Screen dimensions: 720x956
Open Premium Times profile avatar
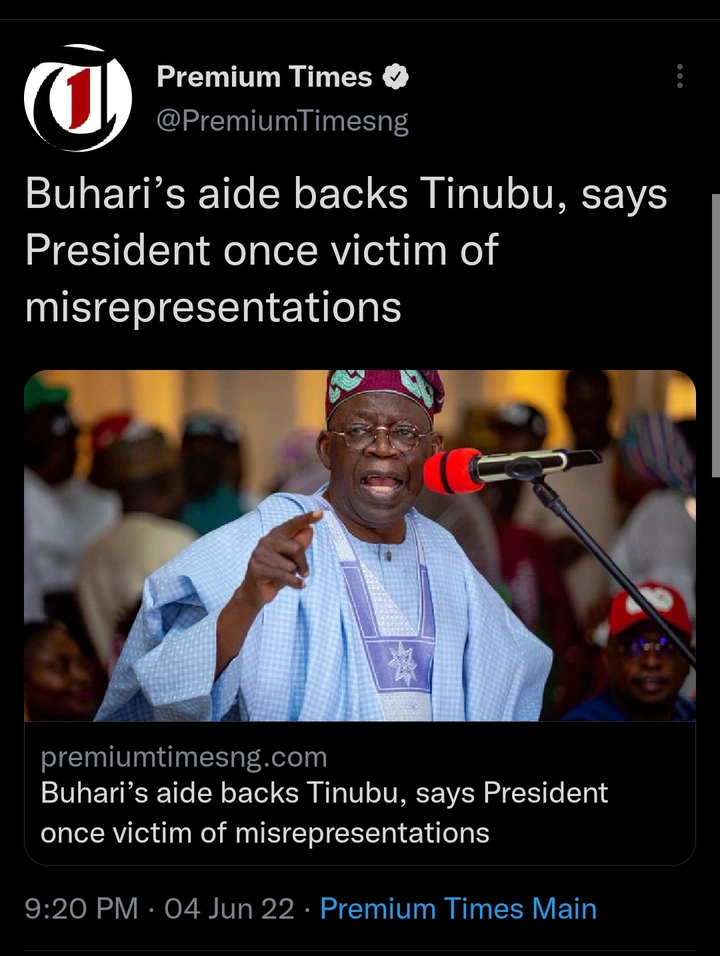point(77,98)
